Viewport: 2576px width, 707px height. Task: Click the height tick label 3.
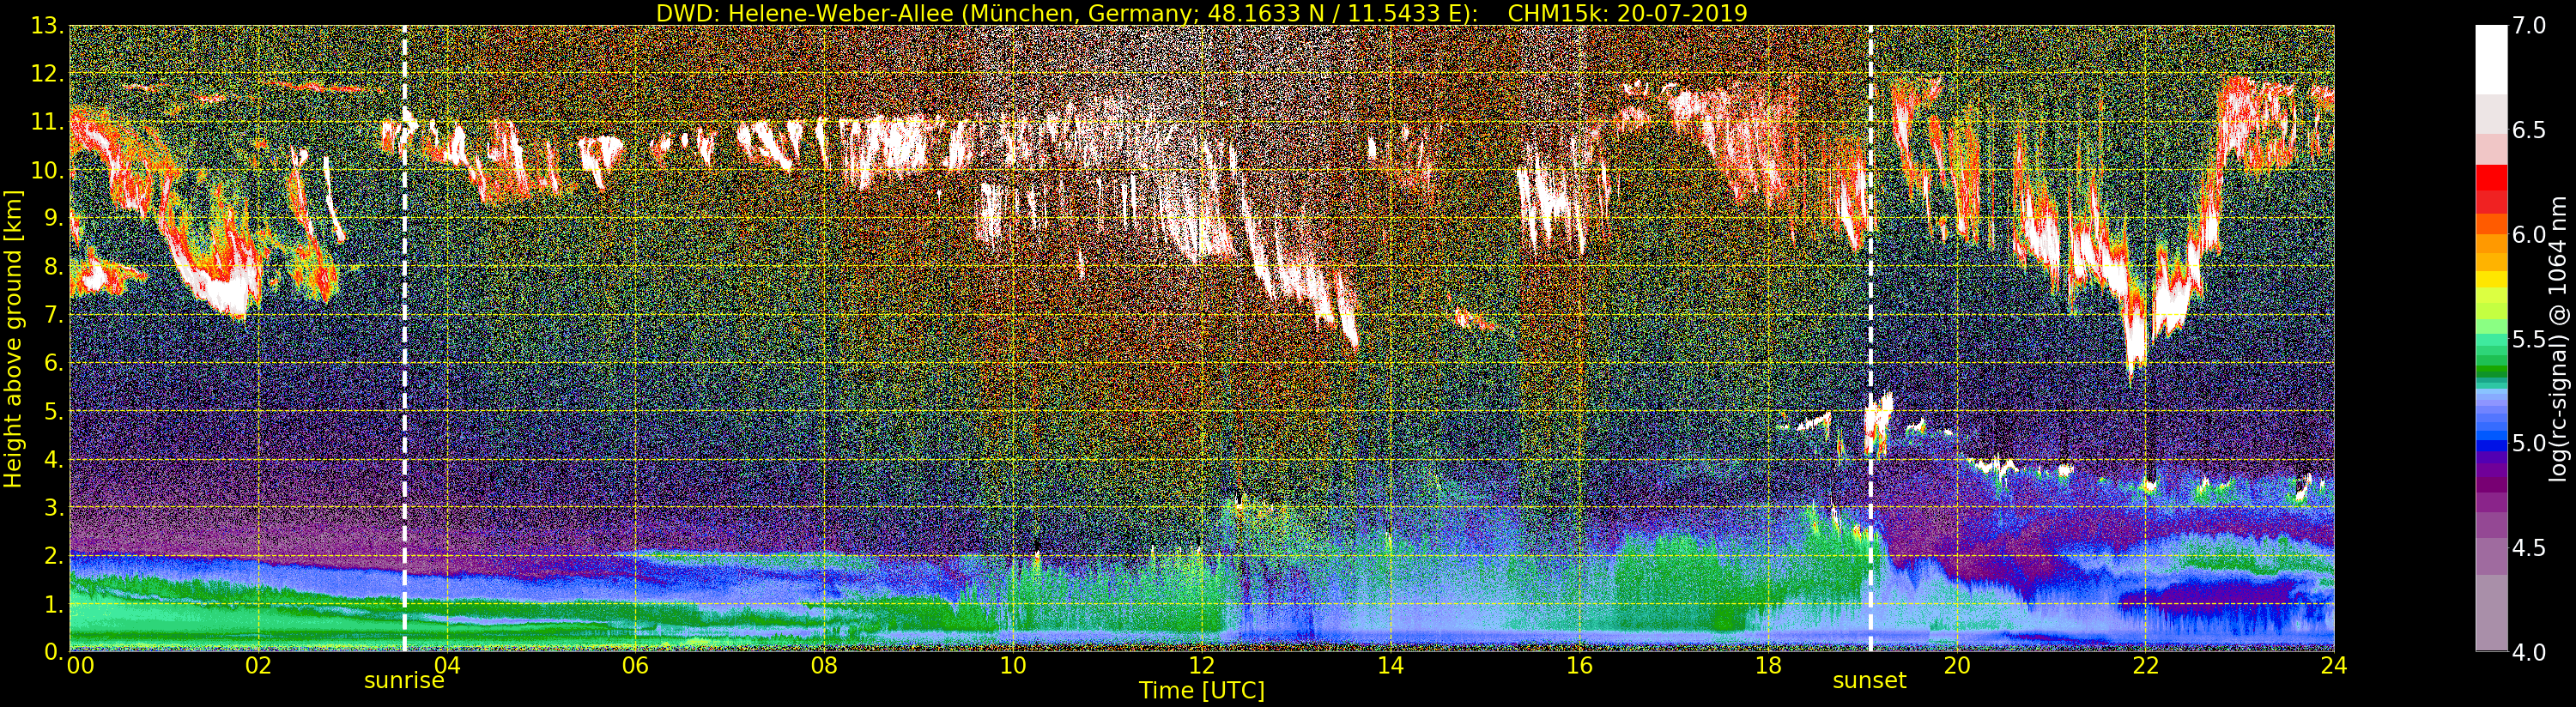pyautogui.click(x=52, y=508)
